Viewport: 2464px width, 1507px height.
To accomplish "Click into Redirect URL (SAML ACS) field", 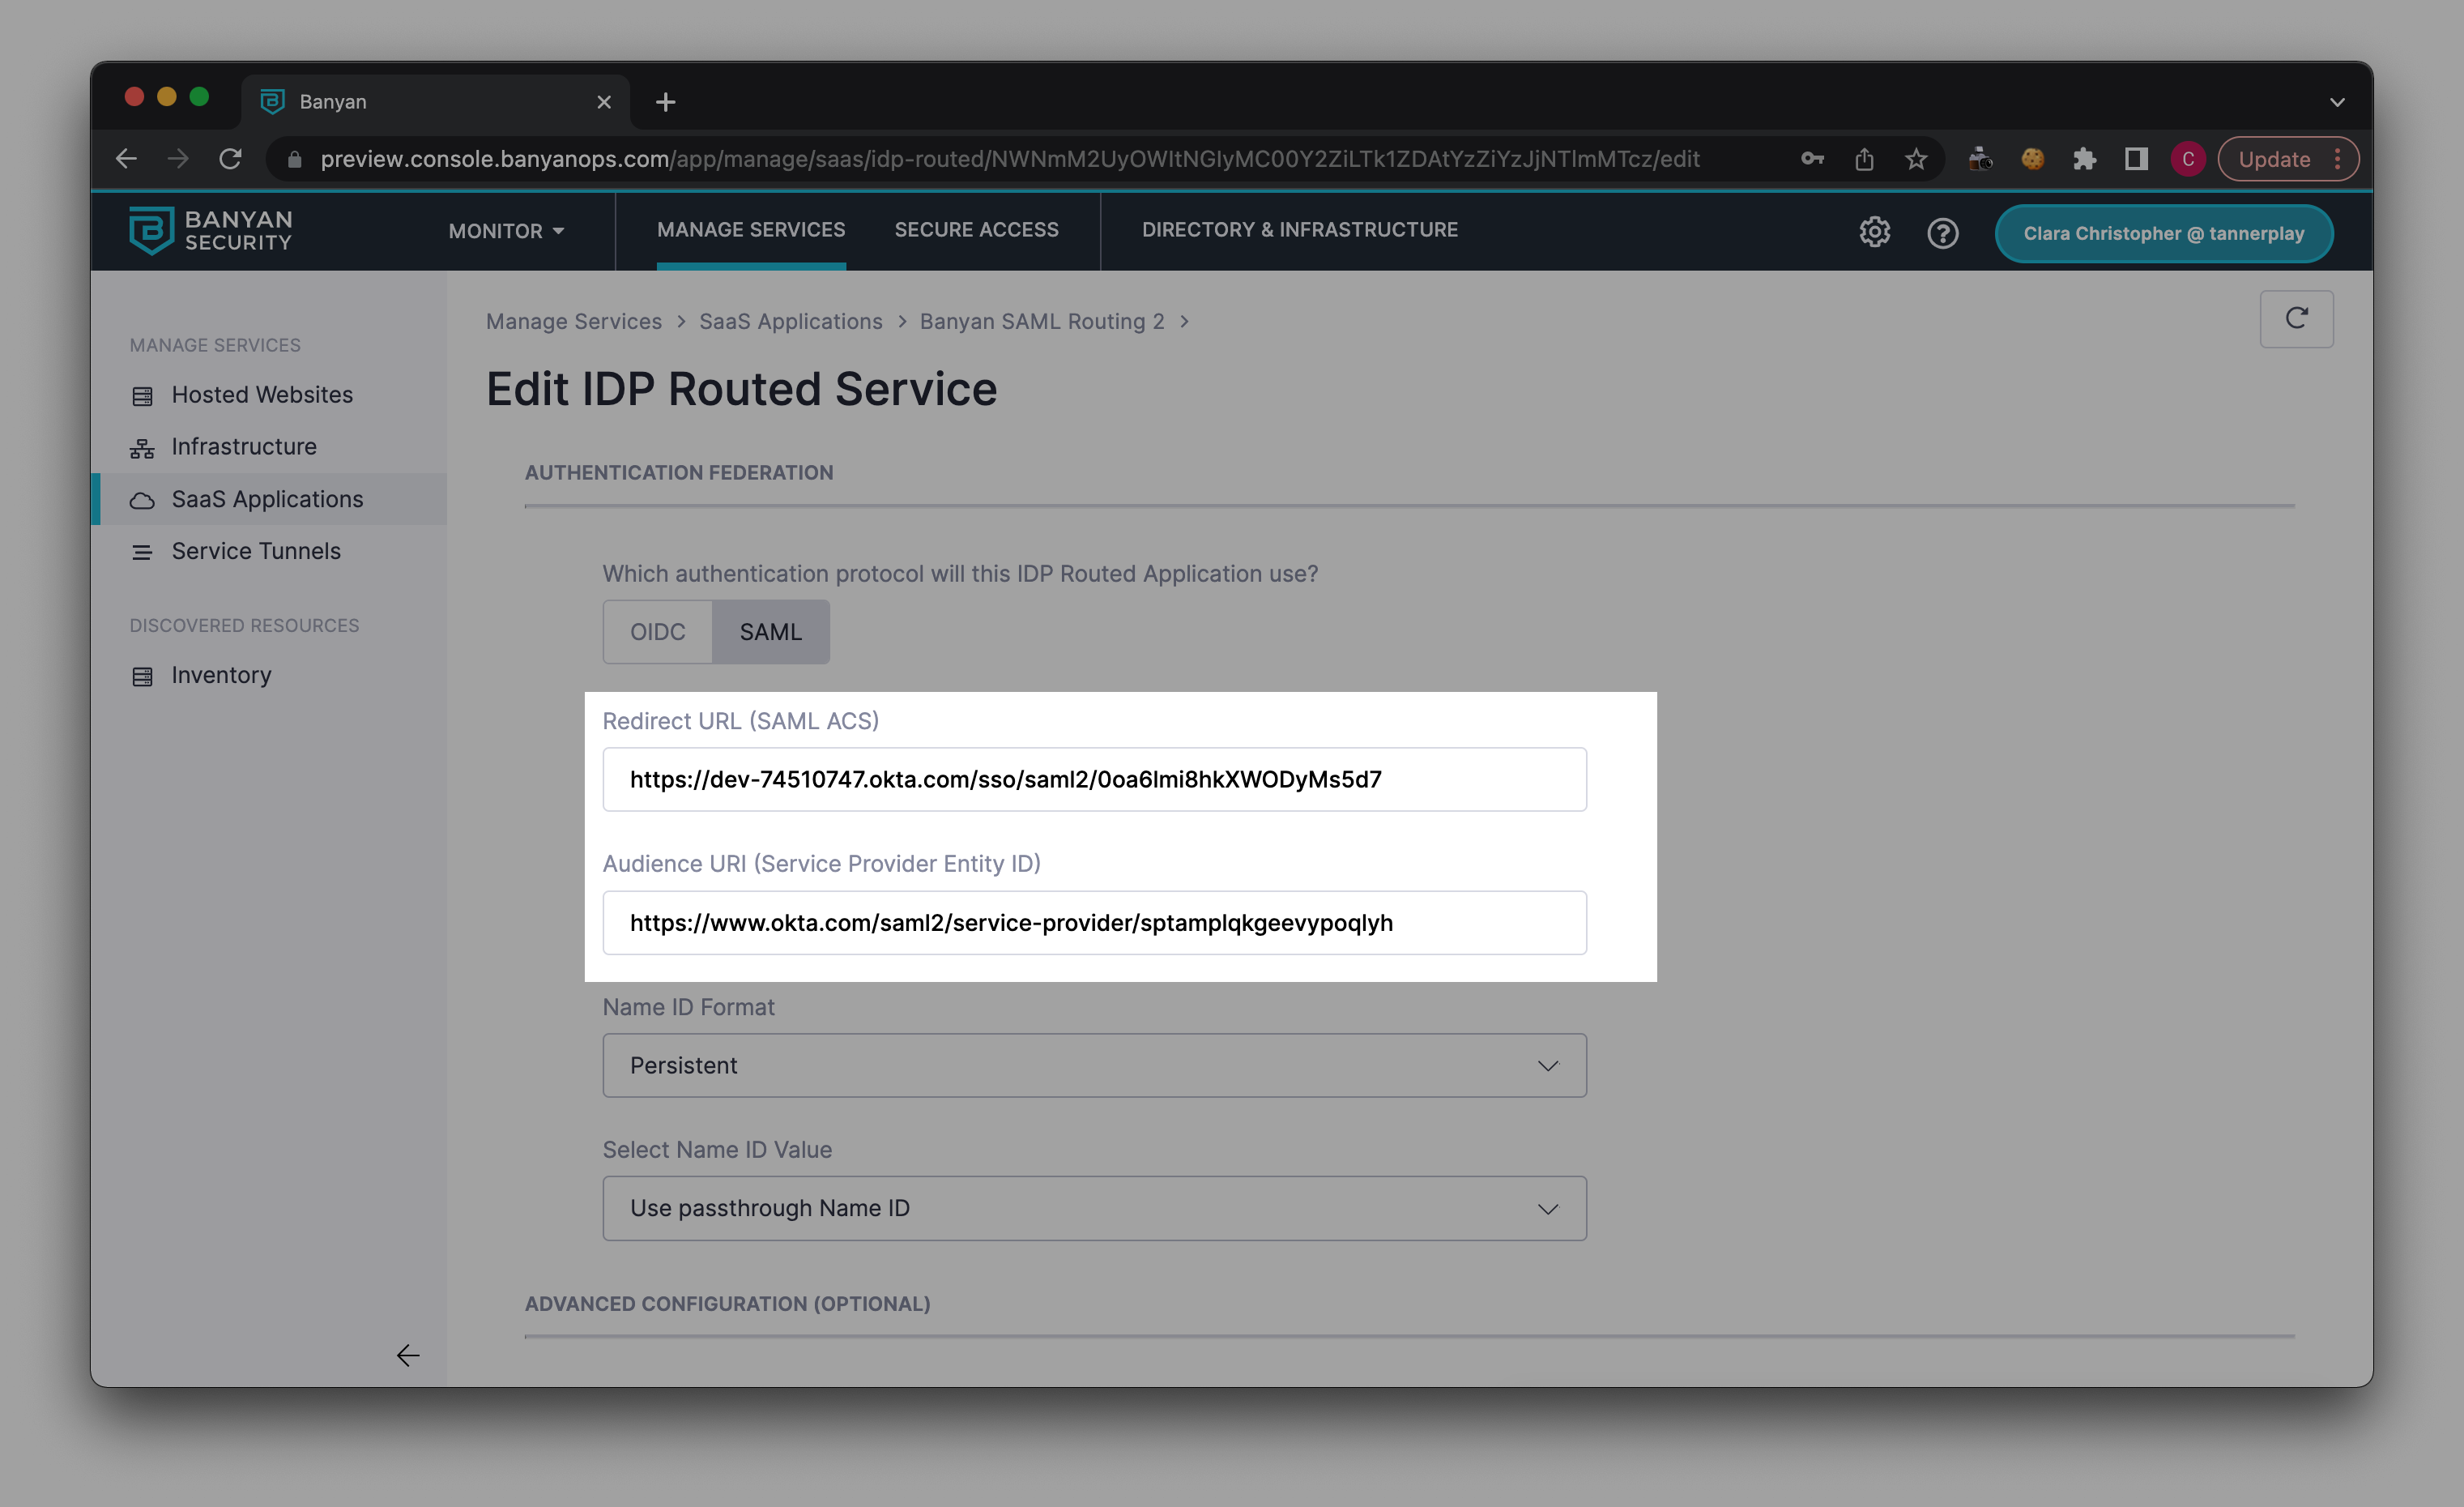I will (x=1094, y=779).
